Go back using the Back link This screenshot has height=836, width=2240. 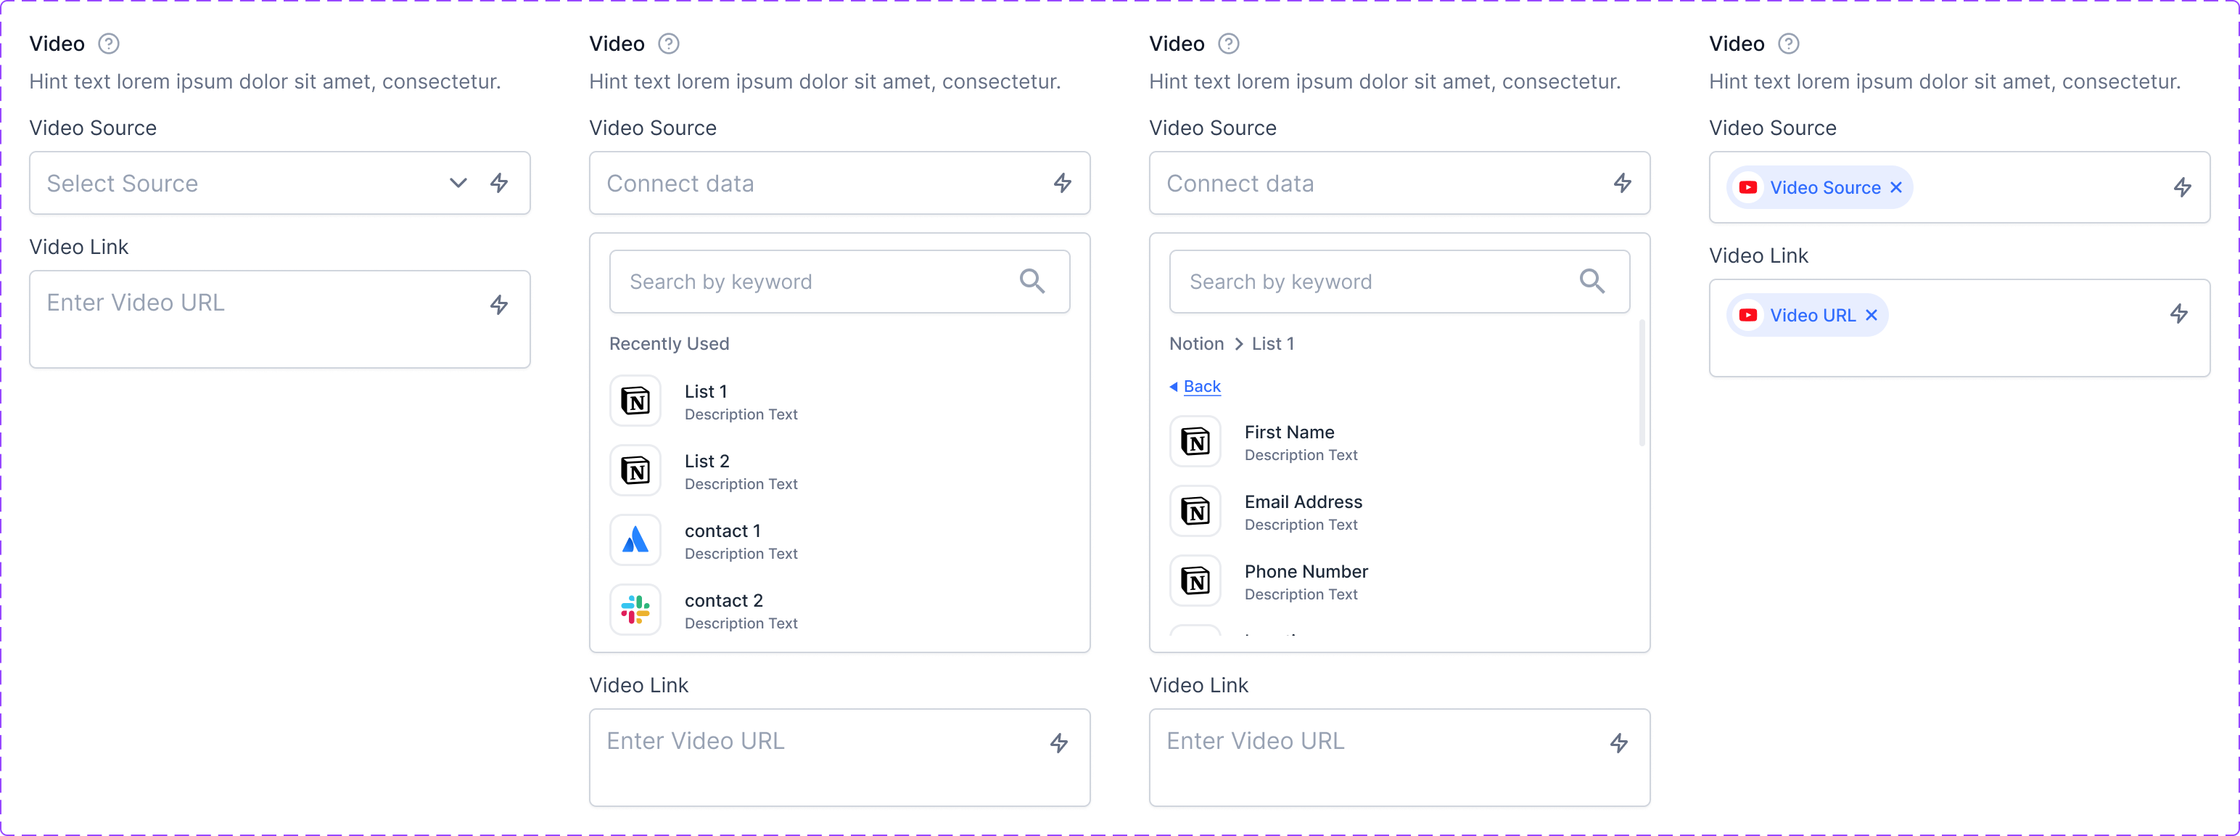[1195, 386]
